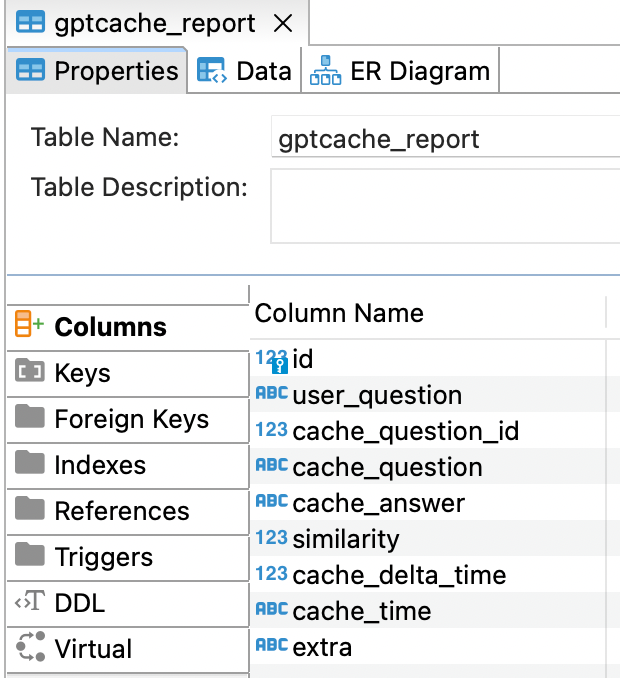Click the Data tab grid icon
The image size is (620, 678).
(x=211, y=70)
